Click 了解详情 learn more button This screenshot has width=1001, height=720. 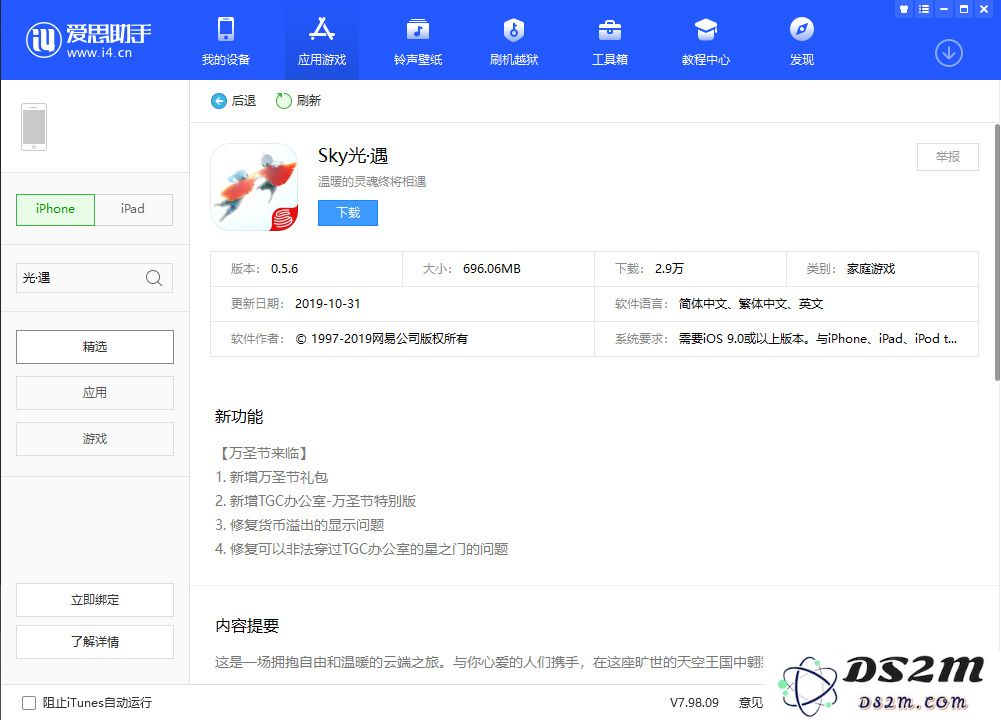click(x=94, y=641)
